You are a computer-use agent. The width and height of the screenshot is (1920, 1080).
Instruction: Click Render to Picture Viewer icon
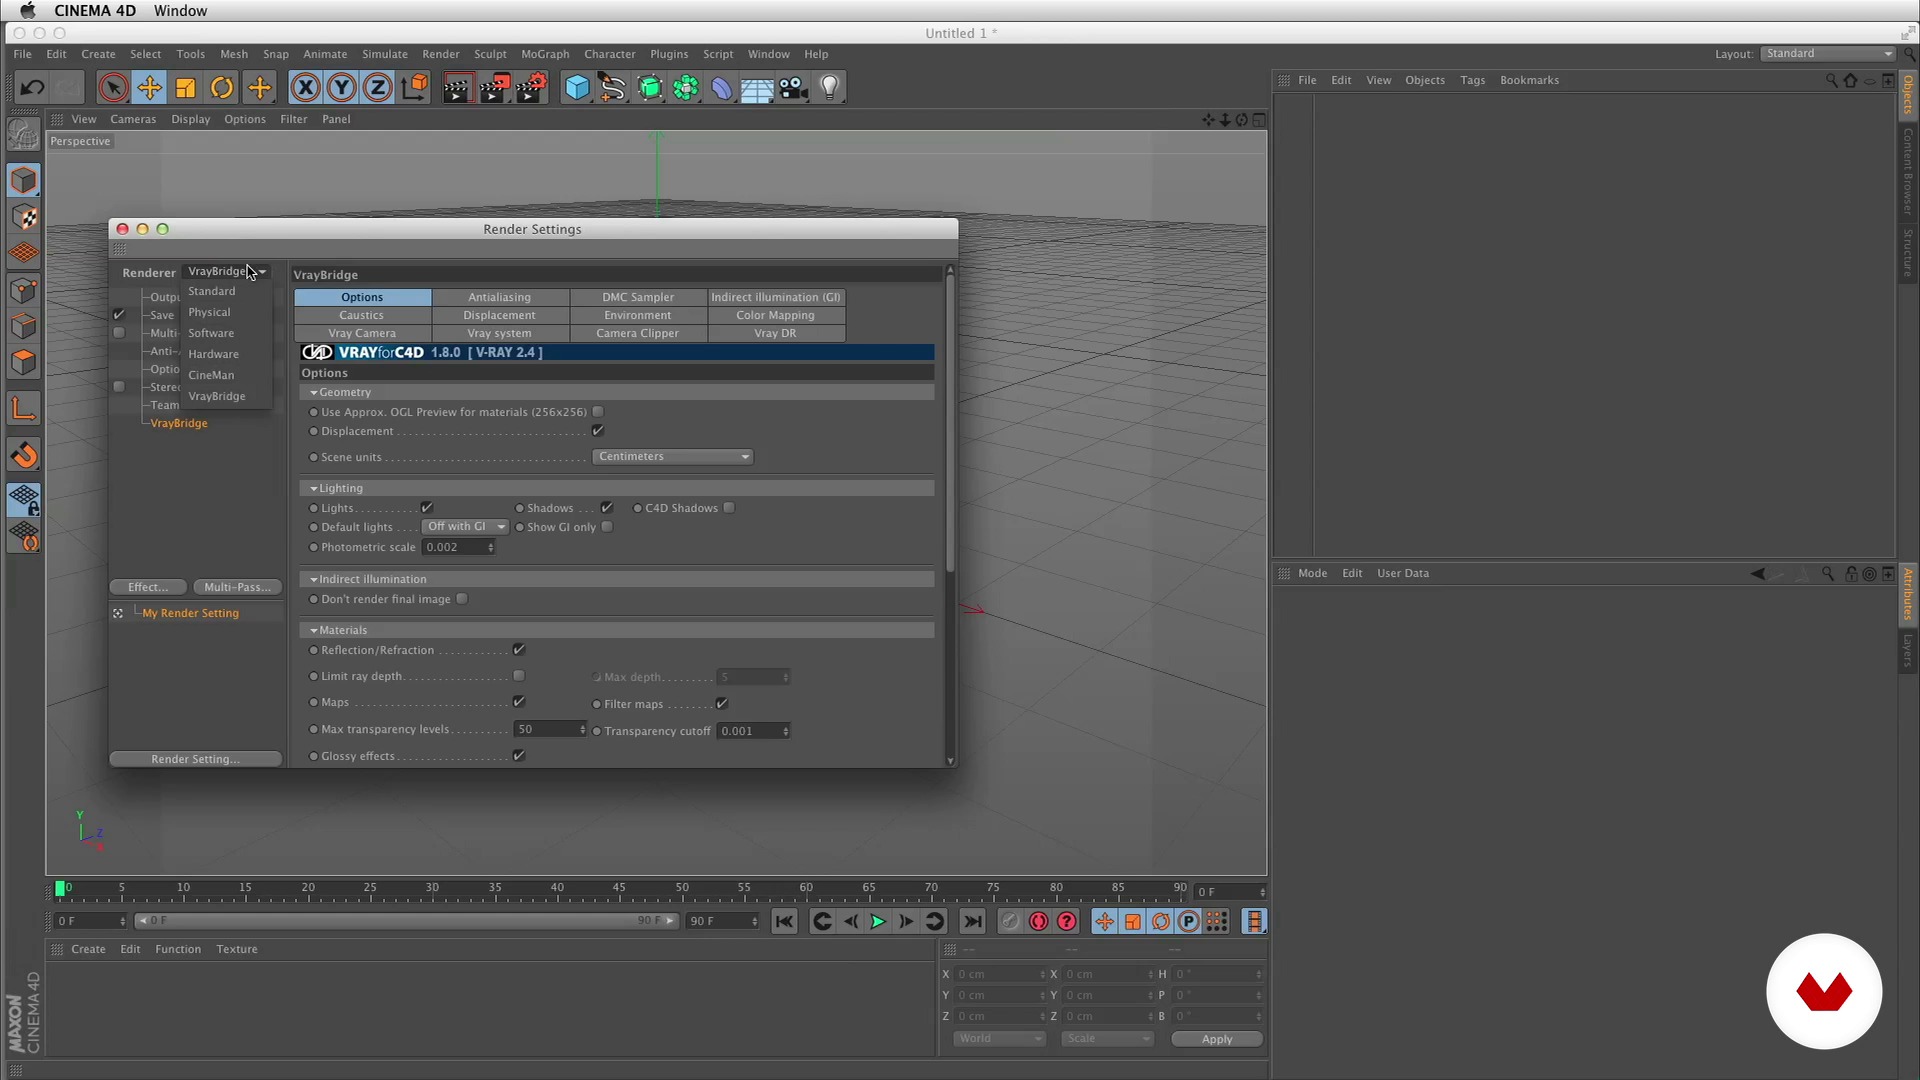pos(494,88)
